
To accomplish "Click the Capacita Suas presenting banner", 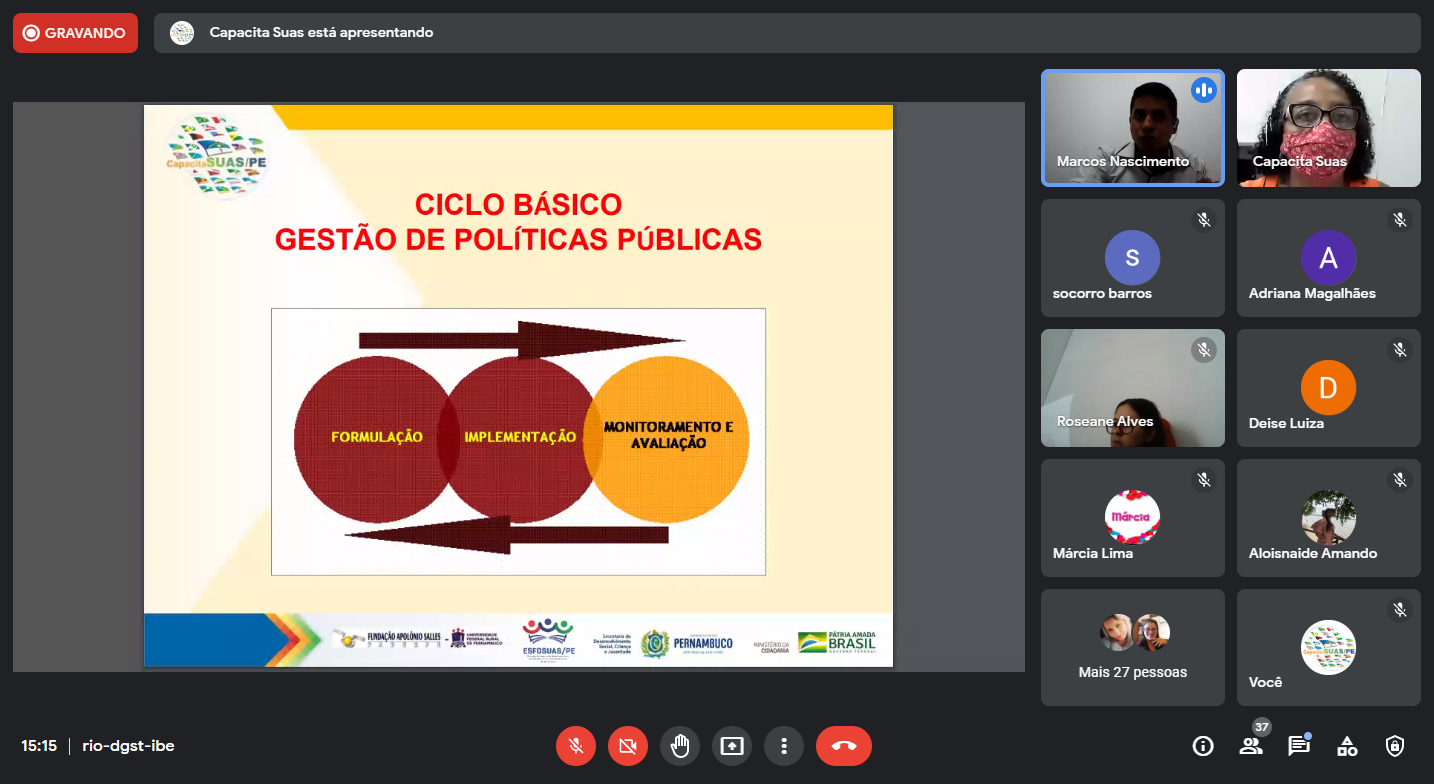I will point(786,33).
